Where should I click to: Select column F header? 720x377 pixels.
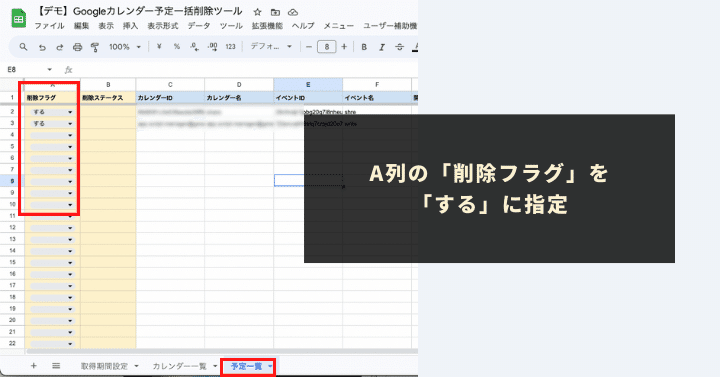coord(377,84)
